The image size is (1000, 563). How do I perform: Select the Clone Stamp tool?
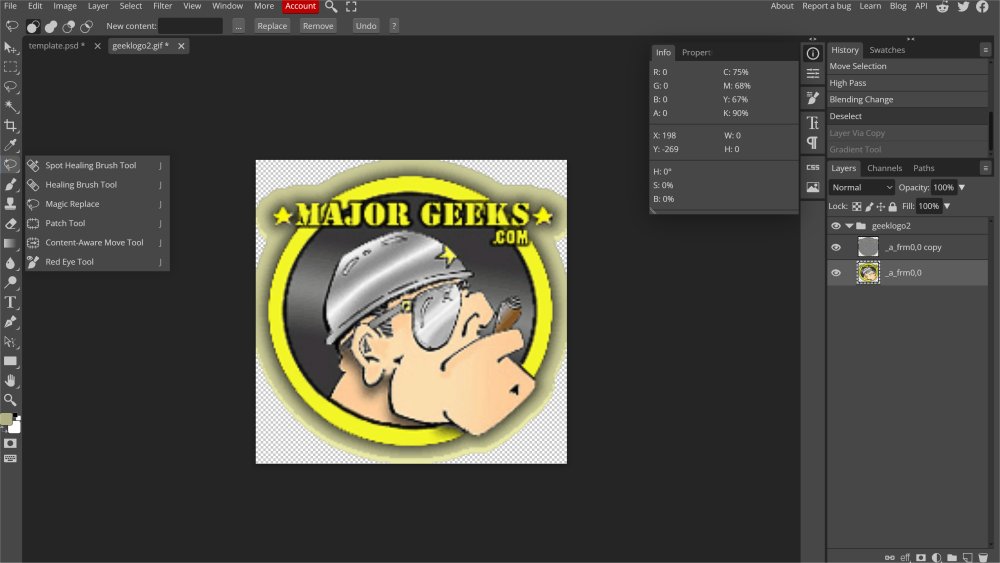10,204
